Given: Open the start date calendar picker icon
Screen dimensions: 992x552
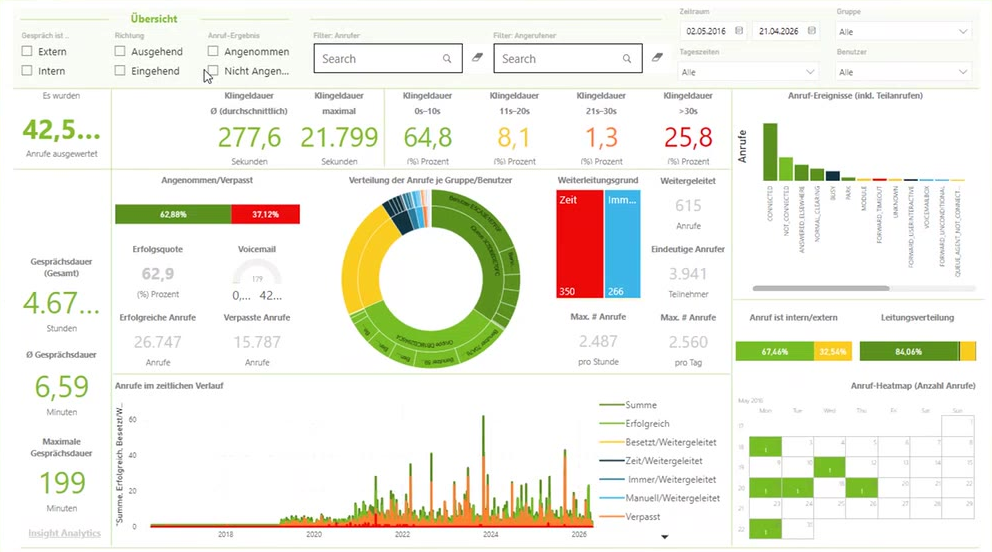Looking at the screenshot, I should tap(738, 30).
